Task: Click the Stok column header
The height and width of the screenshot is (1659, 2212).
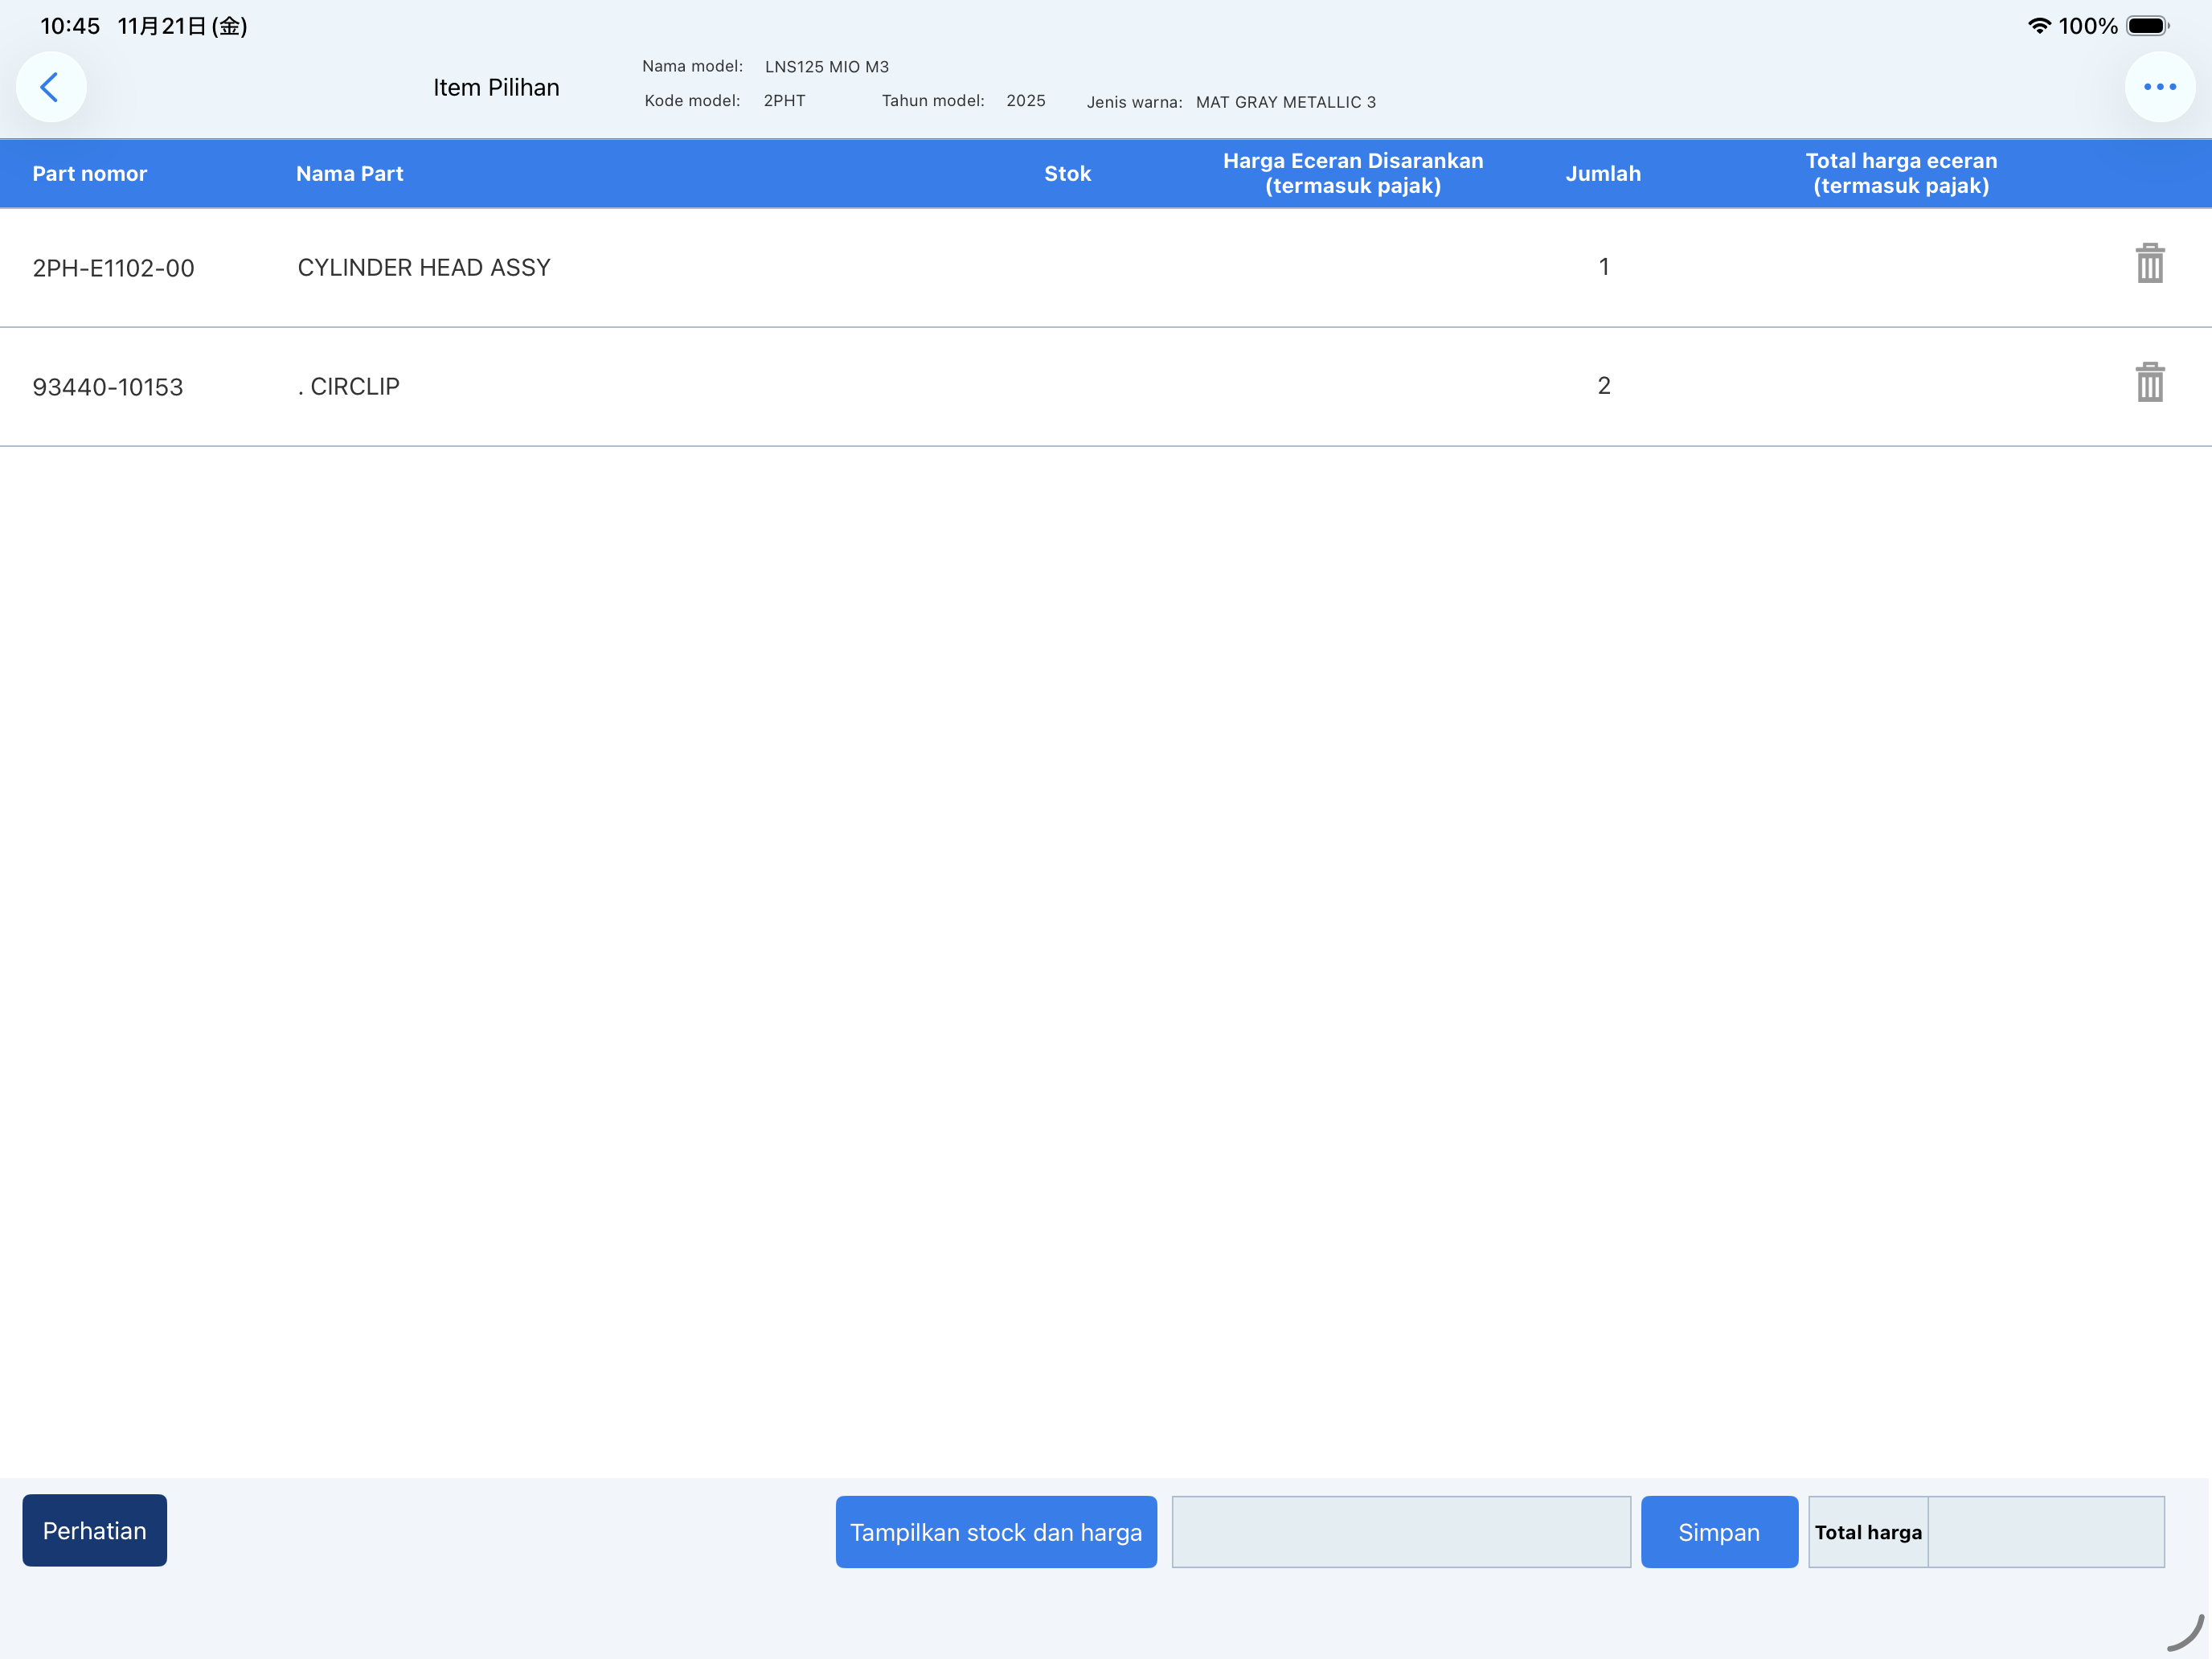Action: pyautogui.click(x=1067, y=174)
